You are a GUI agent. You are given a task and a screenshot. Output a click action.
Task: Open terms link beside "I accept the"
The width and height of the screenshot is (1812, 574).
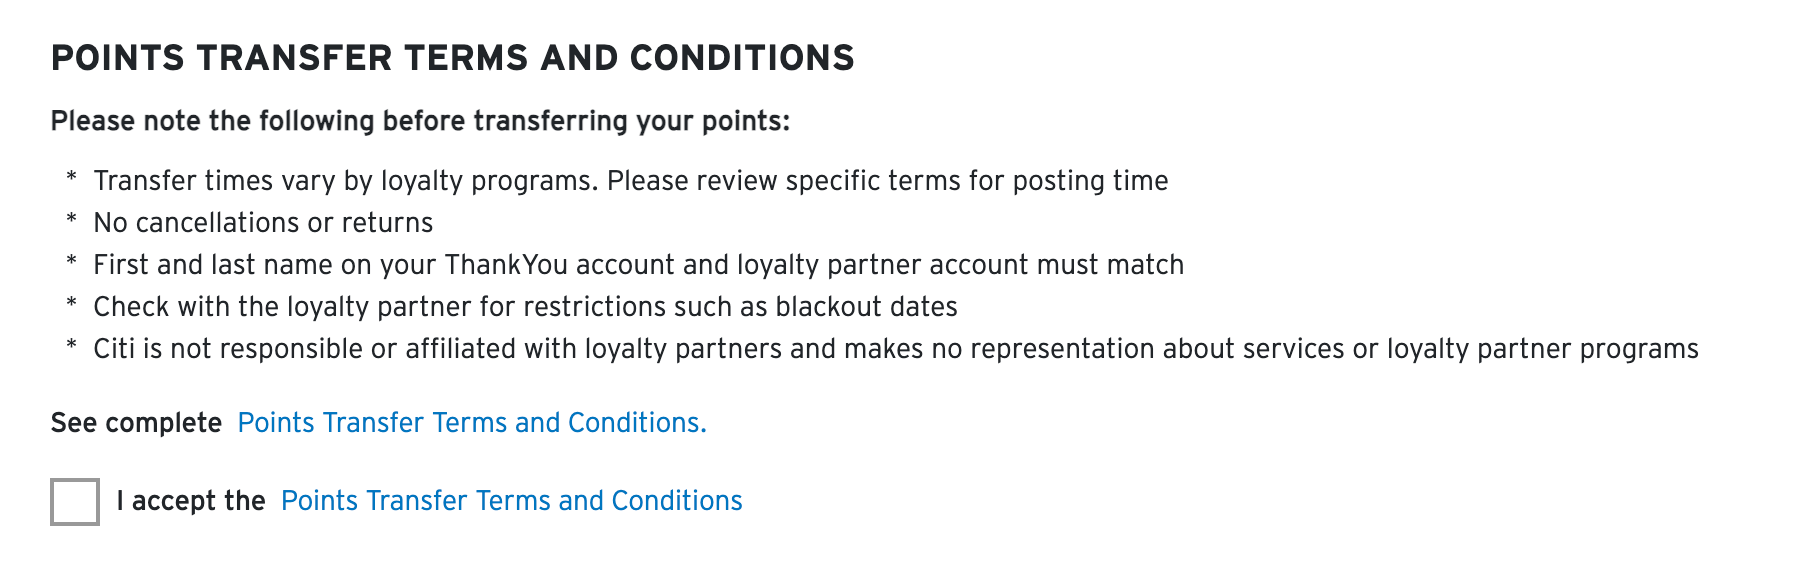(x=511, y=501)
